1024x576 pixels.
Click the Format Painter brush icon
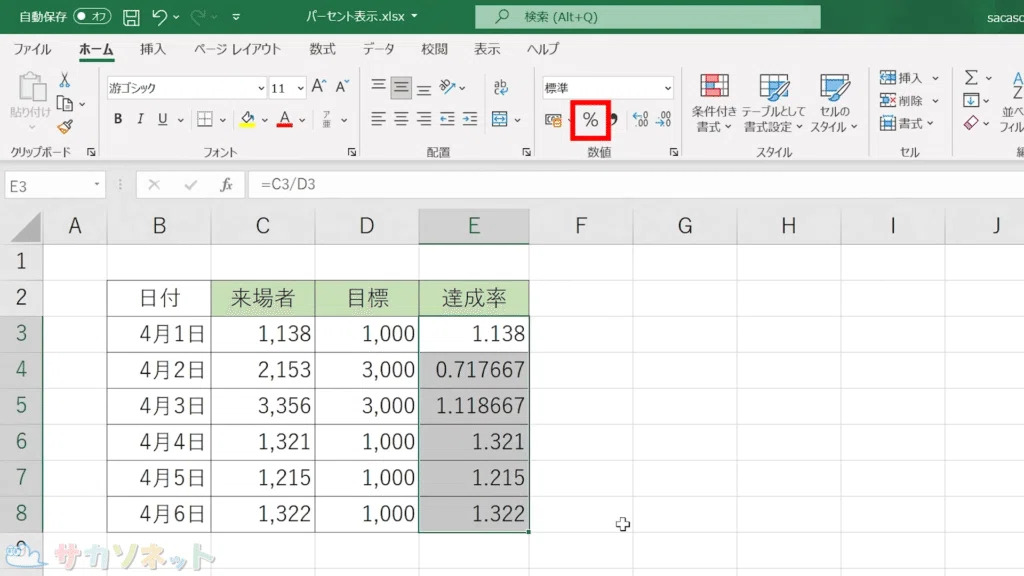click(65, 127)
